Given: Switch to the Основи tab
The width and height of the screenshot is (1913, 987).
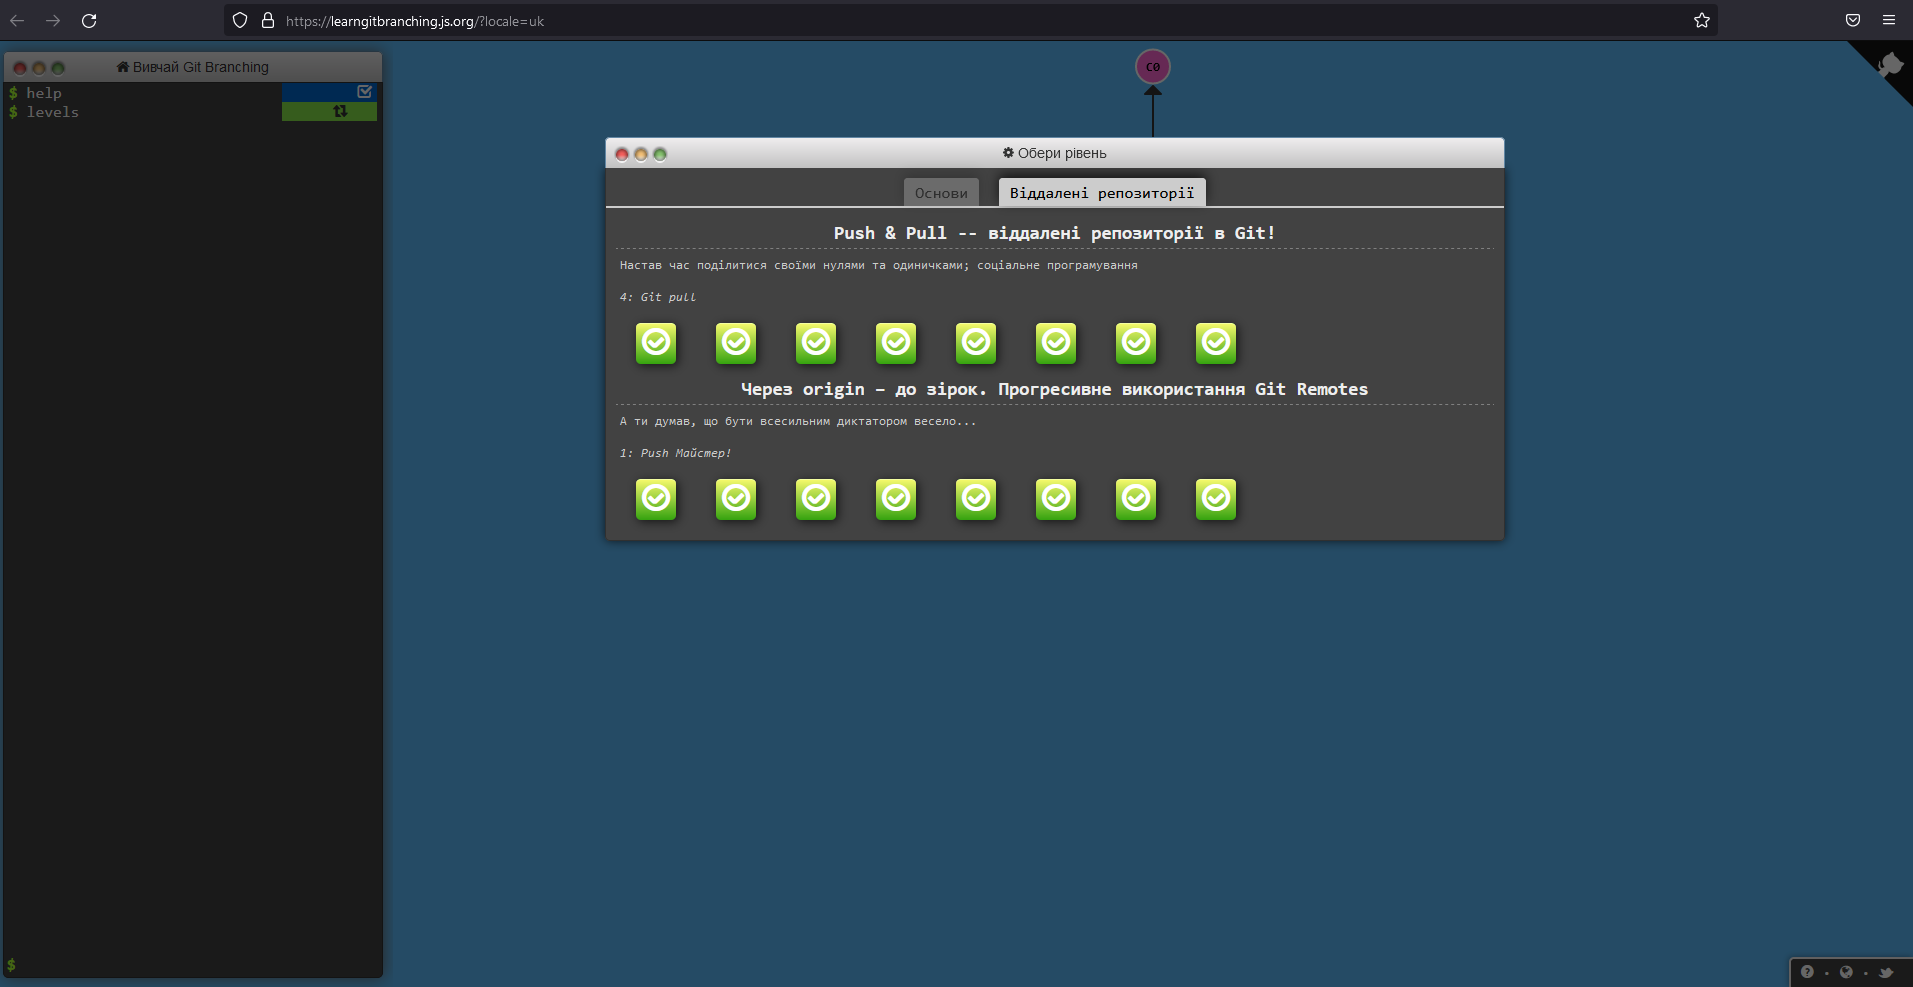Looking at the screenshot, I should tap(941, 193).
